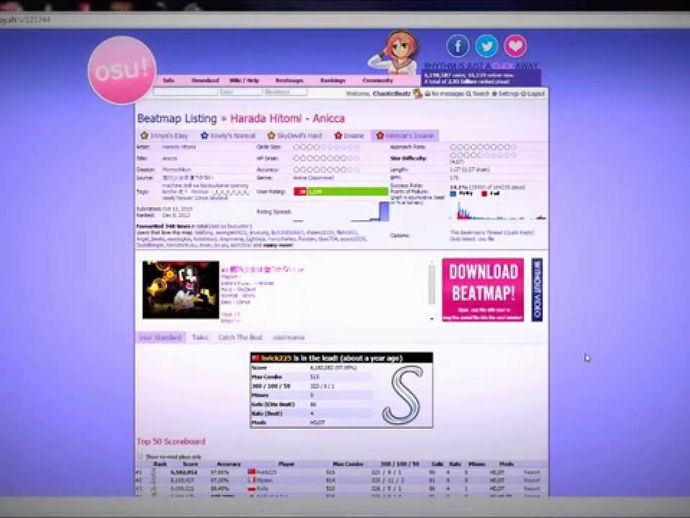Click the beatmap cover thumbnail image

tap(181, 290)
